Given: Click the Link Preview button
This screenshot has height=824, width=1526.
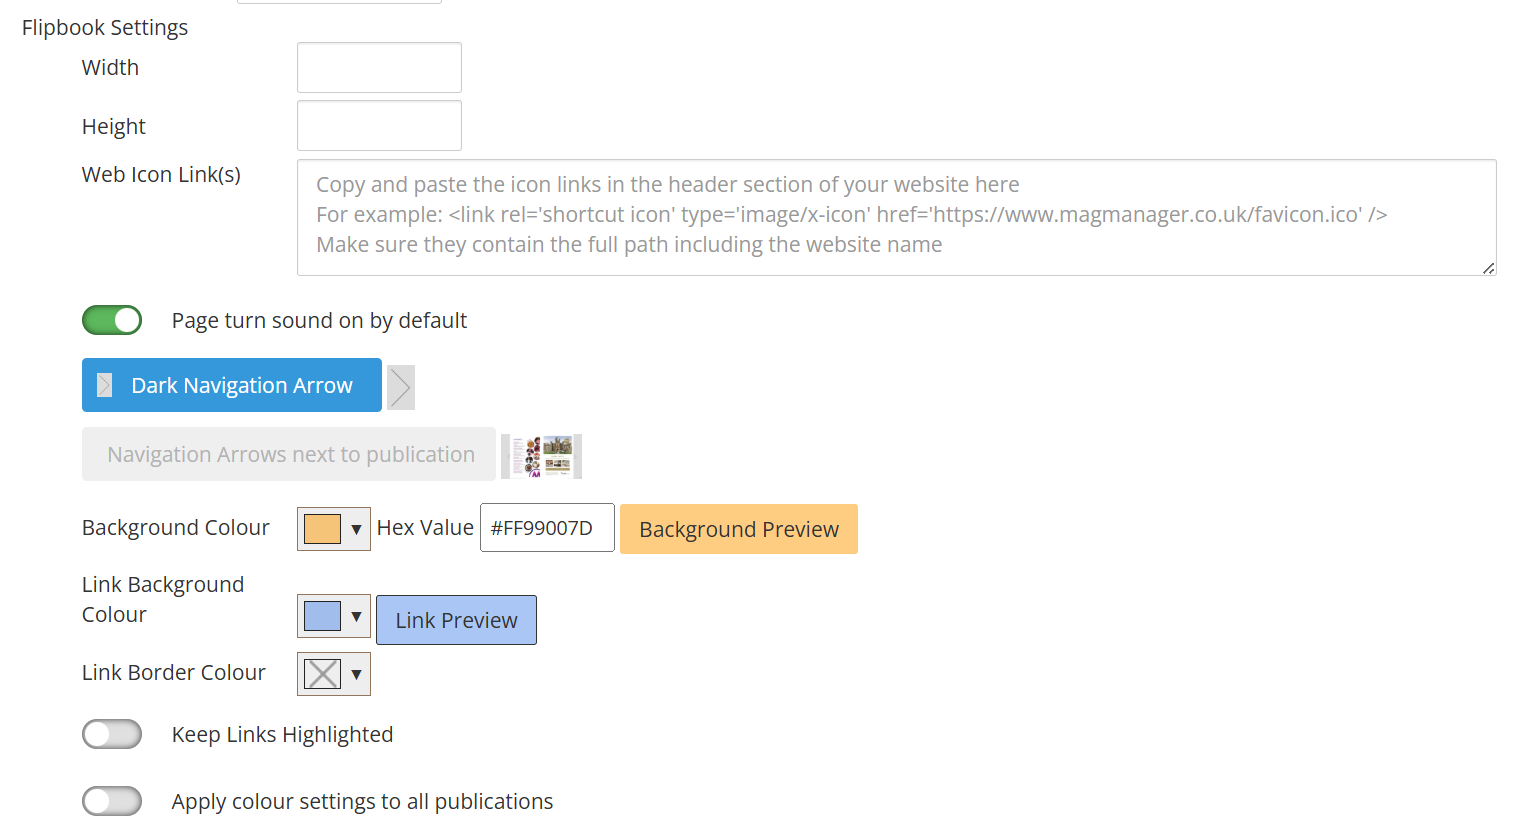Looking at the screenshot, I should coord(456,620).
